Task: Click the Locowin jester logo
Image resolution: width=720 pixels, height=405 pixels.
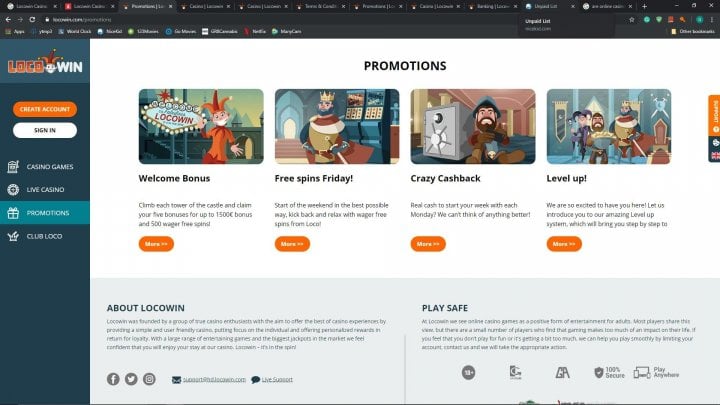Action: 45,63
